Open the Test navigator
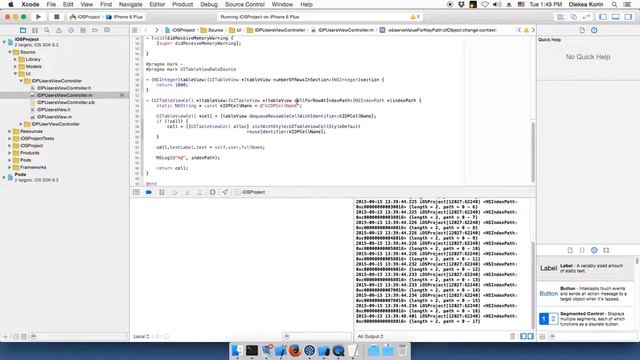Image resolution: width=640 pixels, height=360 pixels. tap(71, 30)
